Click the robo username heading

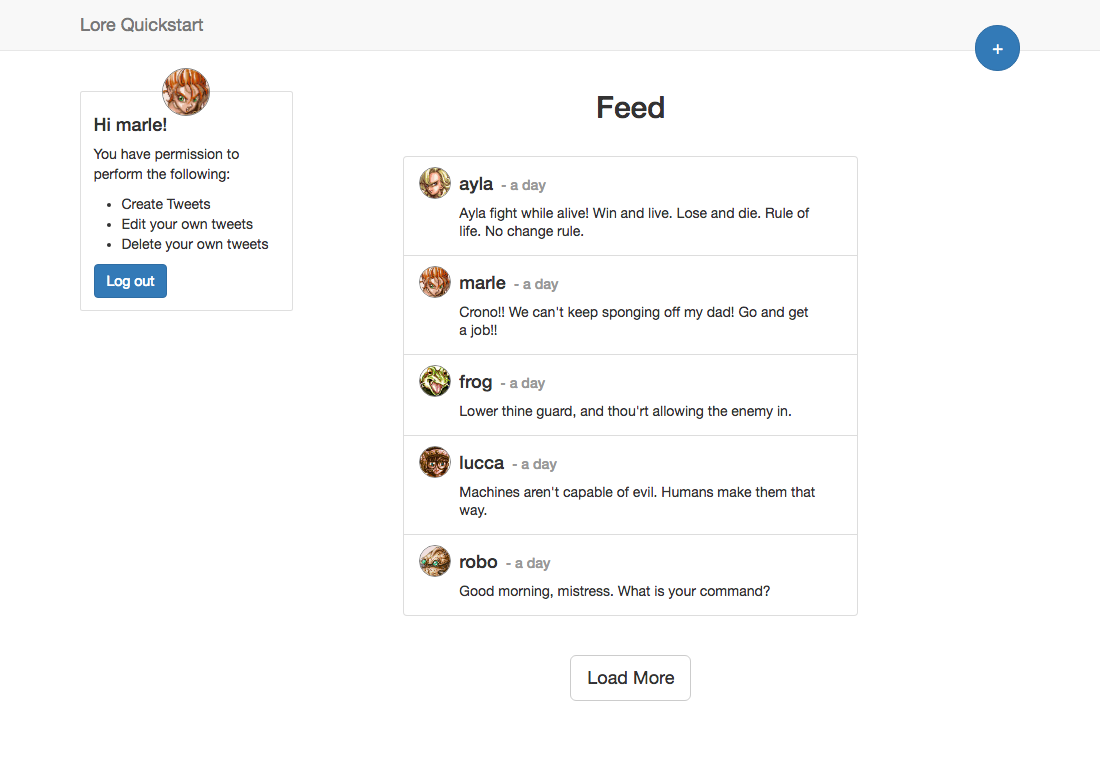[x=478, y=562]
